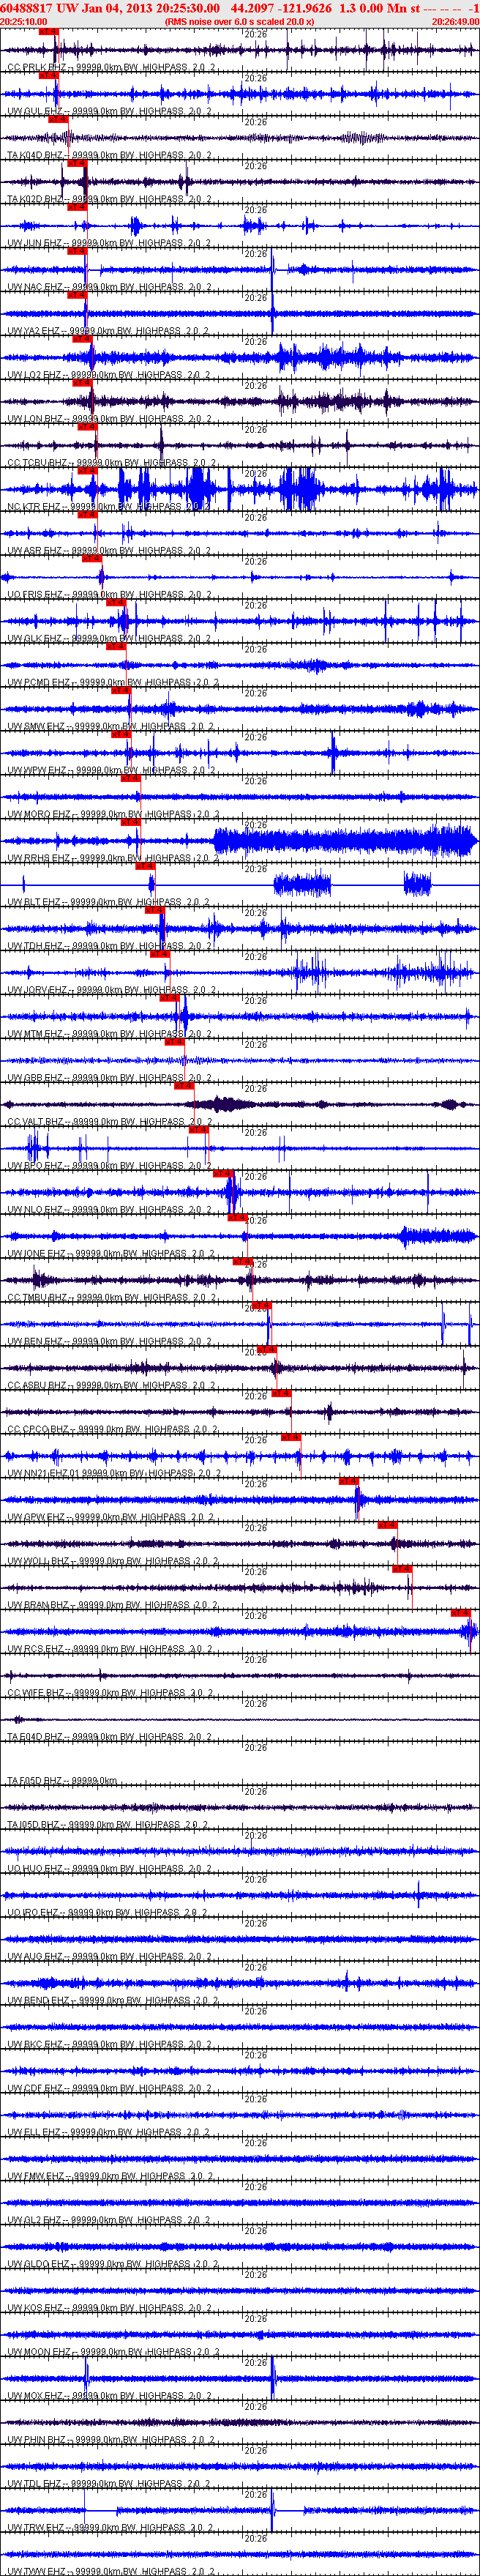Click red pick marker on CC PRLK trace
Viewport: 480px width, 2576px height.
(x=48, y=31)
